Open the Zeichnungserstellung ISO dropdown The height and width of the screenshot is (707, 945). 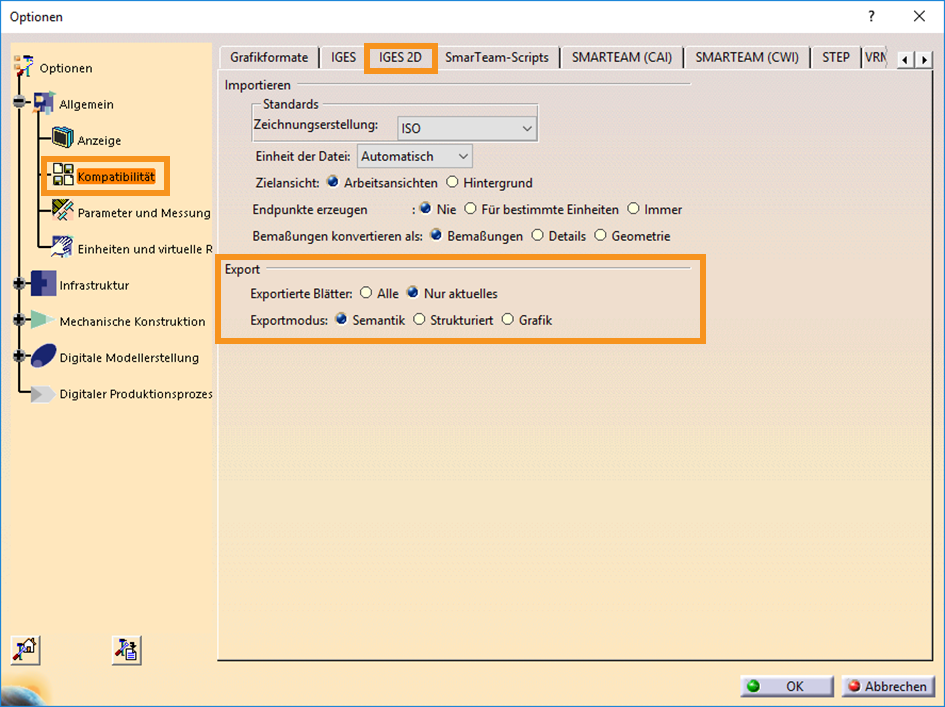click(527, 128)
